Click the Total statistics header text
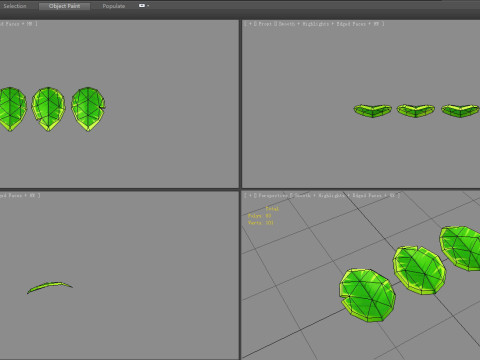480x360 pixels. coord(272,209)
